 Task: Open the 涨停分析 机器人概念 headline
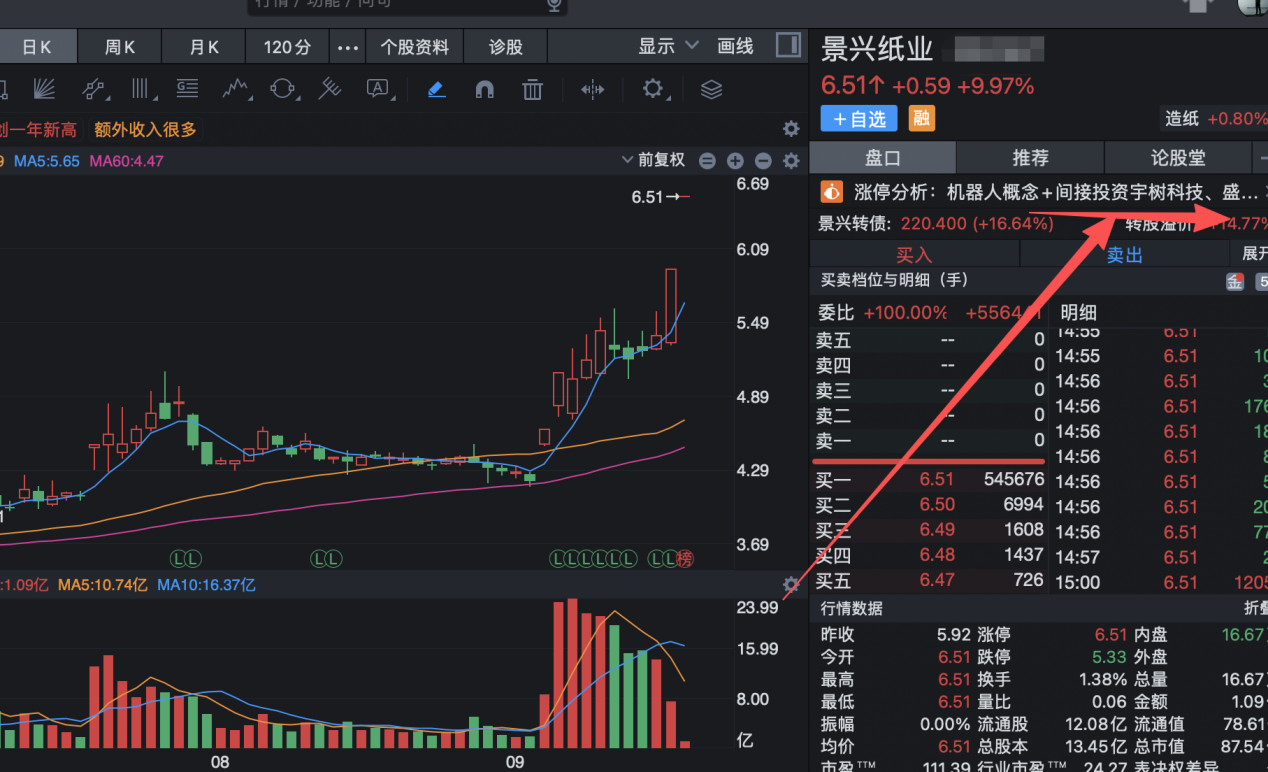[x=1056, y=191]
